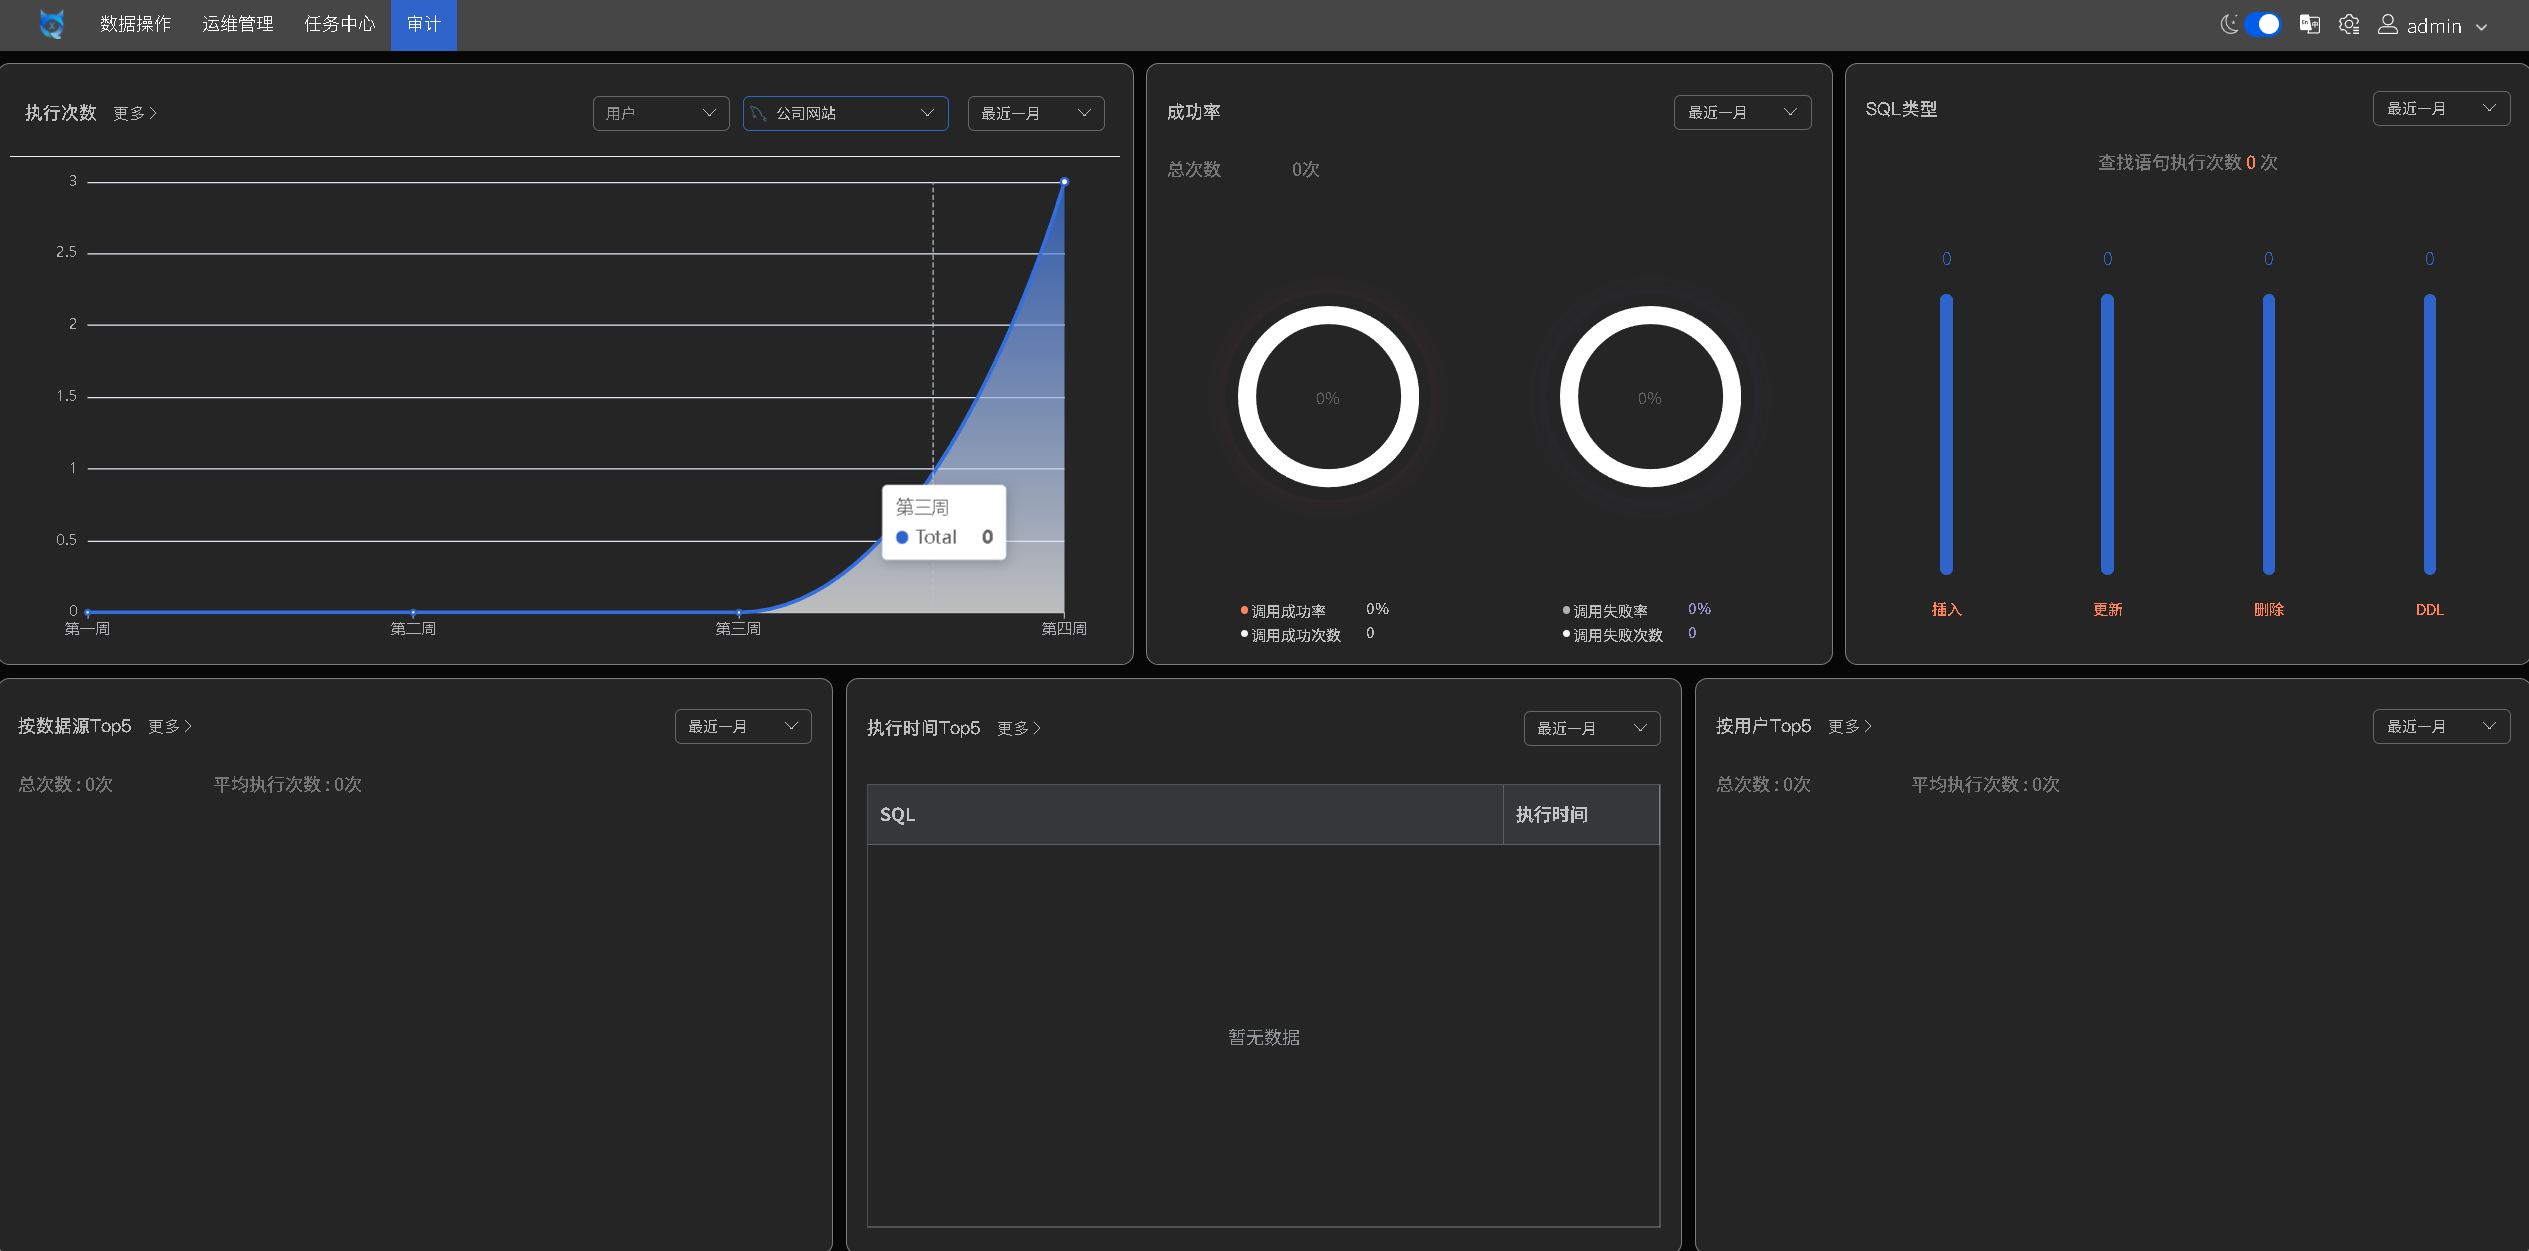The height and width of the screenshot is (1251, 2529).
Task: Switch to the 数据操作 menu
Action: pos(136,24)
